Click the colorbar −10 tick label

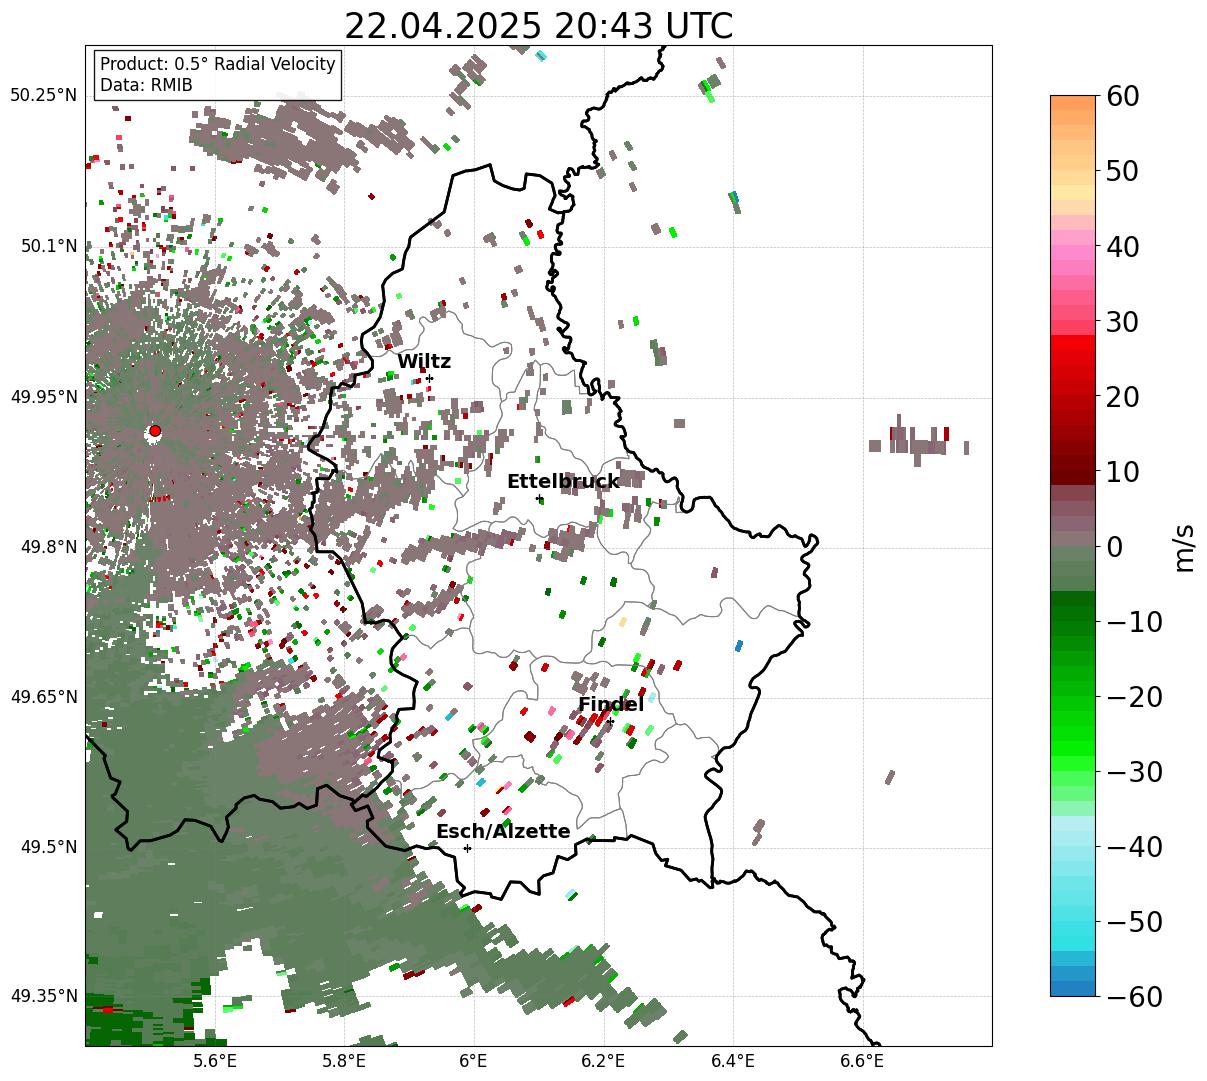click(1134, 621)
